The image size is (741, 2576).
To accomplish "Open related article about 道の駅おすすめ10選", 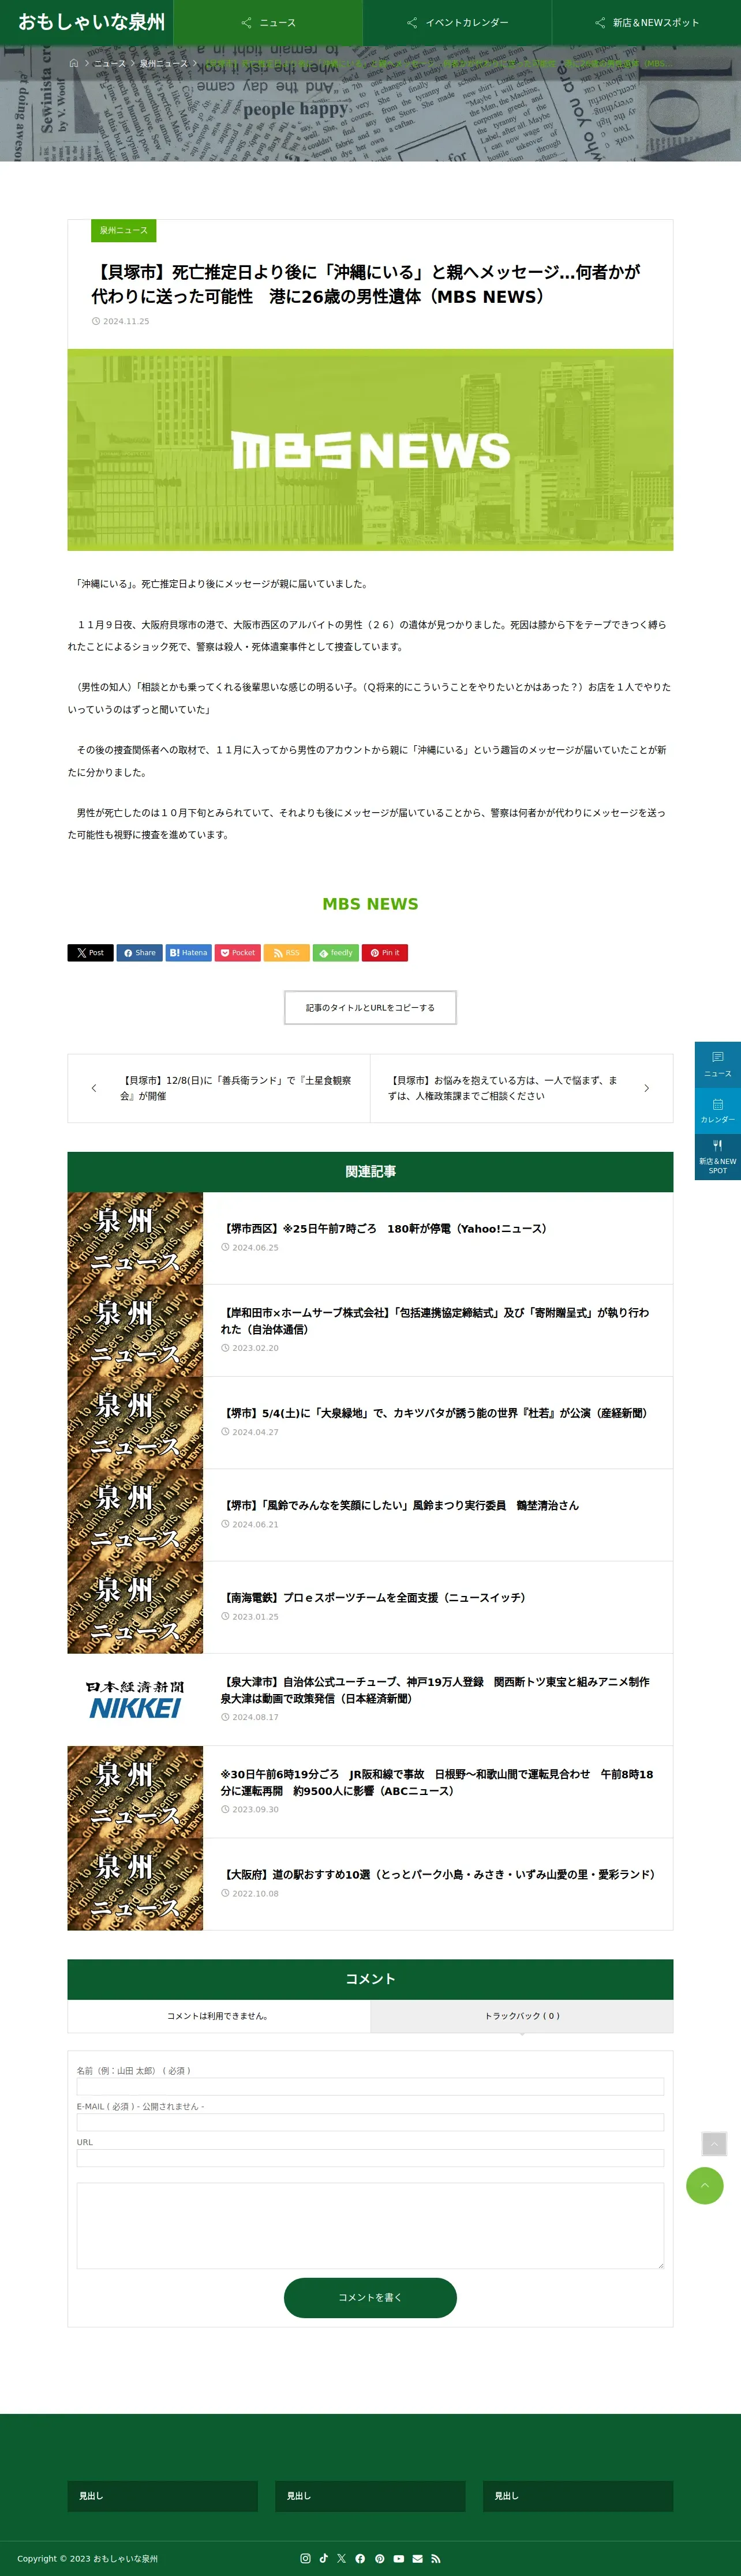I will [438, 1874].
